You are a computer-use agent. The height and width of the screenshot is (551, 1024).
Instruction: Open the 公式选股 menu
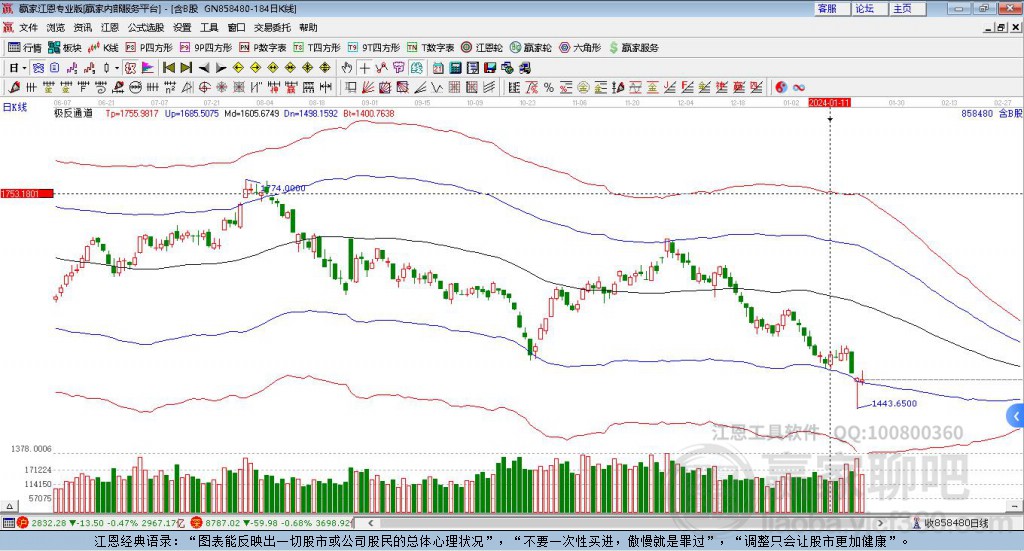(x=146, y=27)
